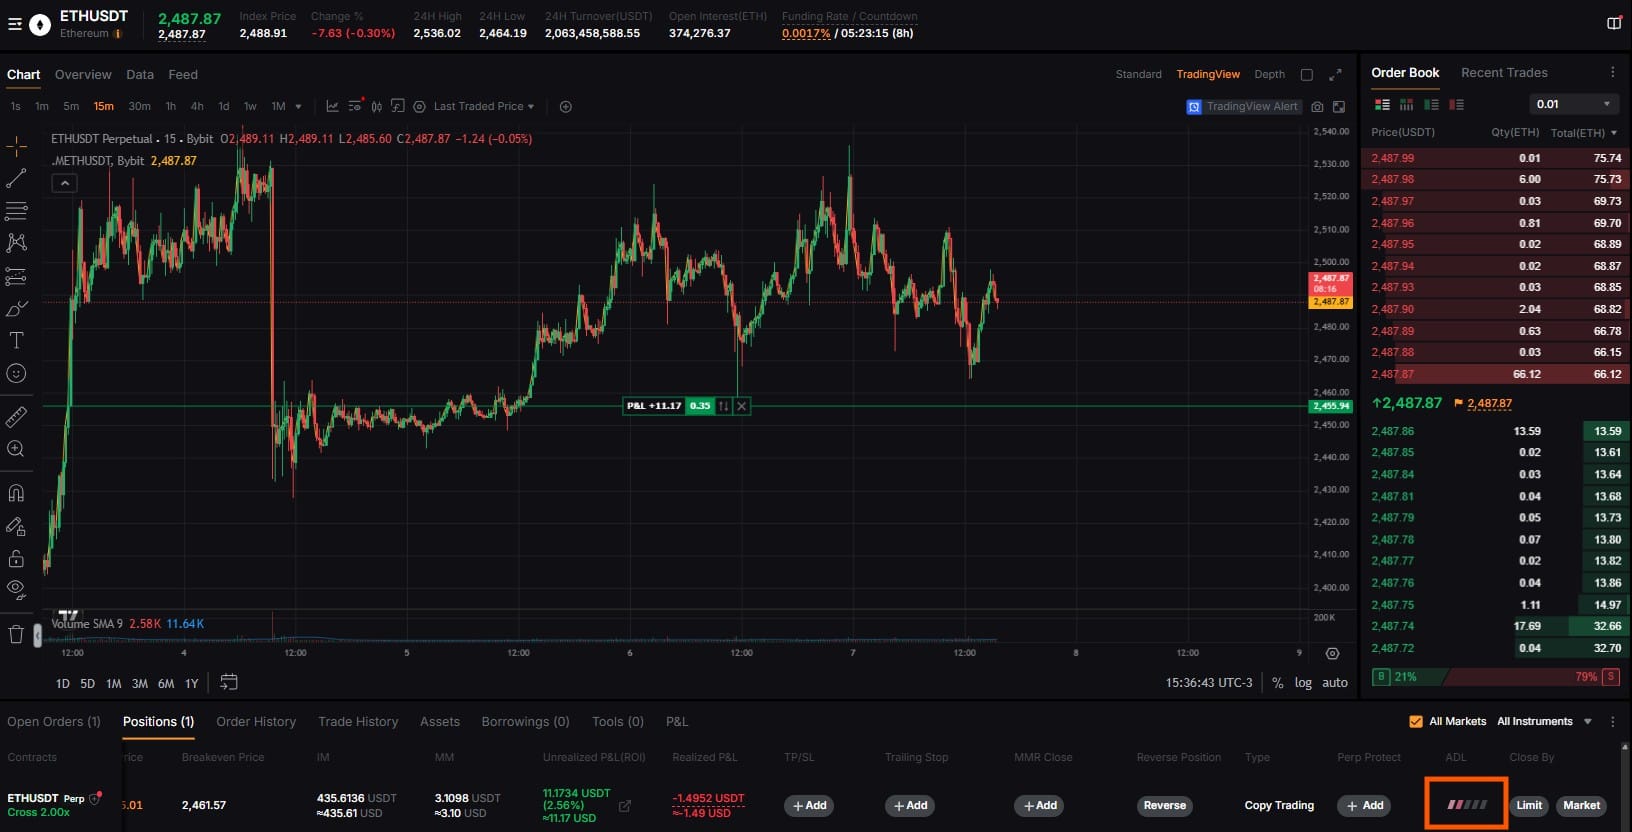1632x832 pixels.
Task: Open the chart indicators icon
Action: point(332,106)
